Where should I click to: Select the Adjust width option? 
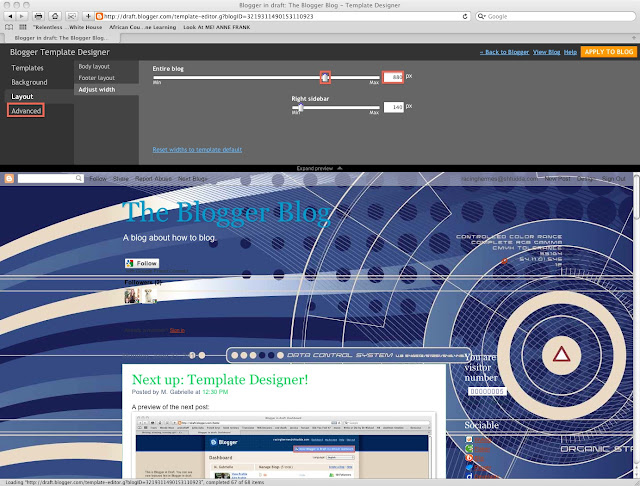tap(97, 89)
